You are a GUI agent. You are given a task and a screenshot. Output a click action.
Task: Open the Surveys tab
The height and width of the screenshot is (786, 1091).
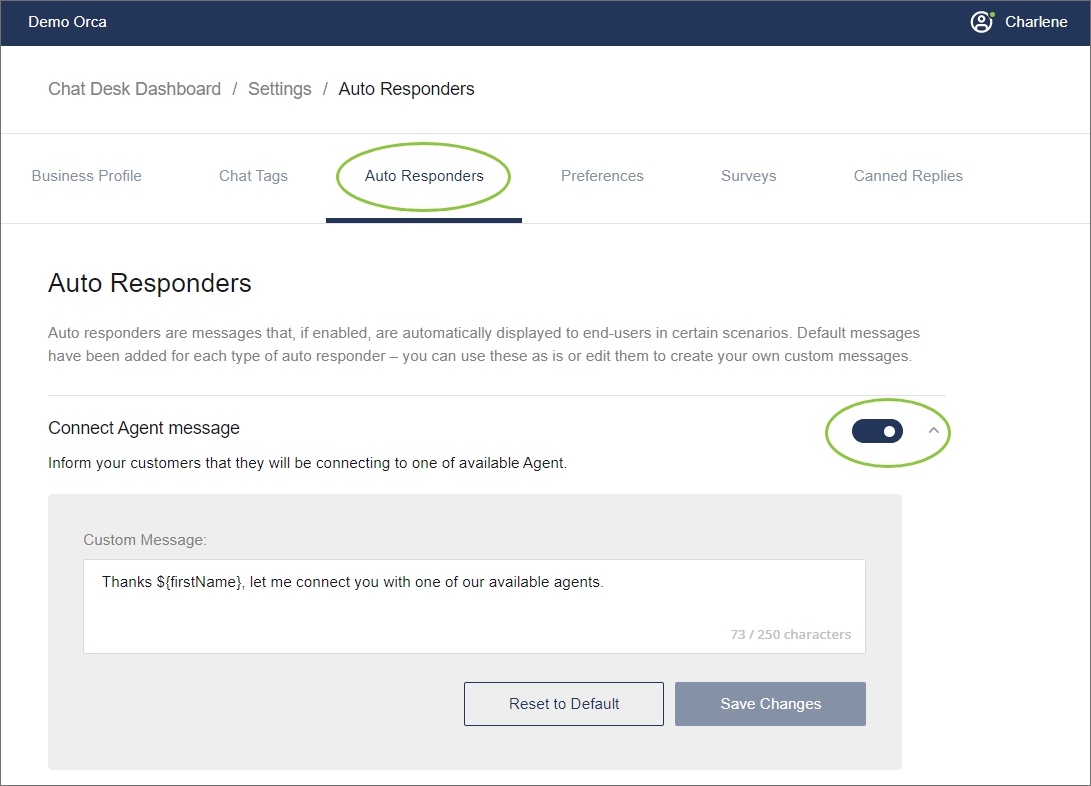pos(748,176)
